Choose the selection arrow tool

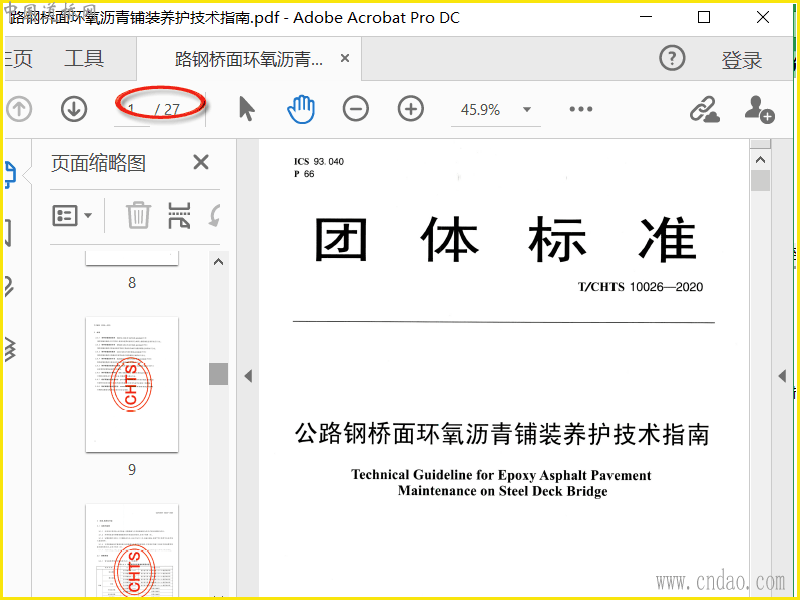point(247,109)
